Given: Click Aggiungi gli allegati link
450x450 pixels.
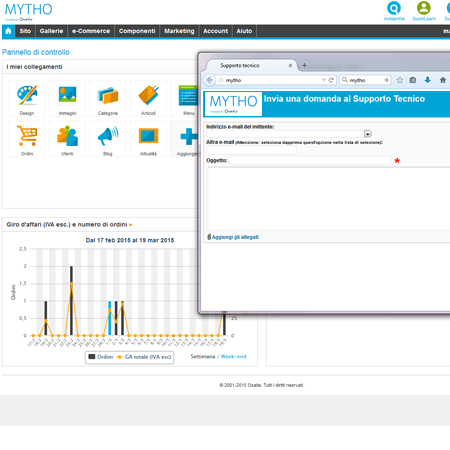Looking at the screenshot, I should tap(235, 237).
